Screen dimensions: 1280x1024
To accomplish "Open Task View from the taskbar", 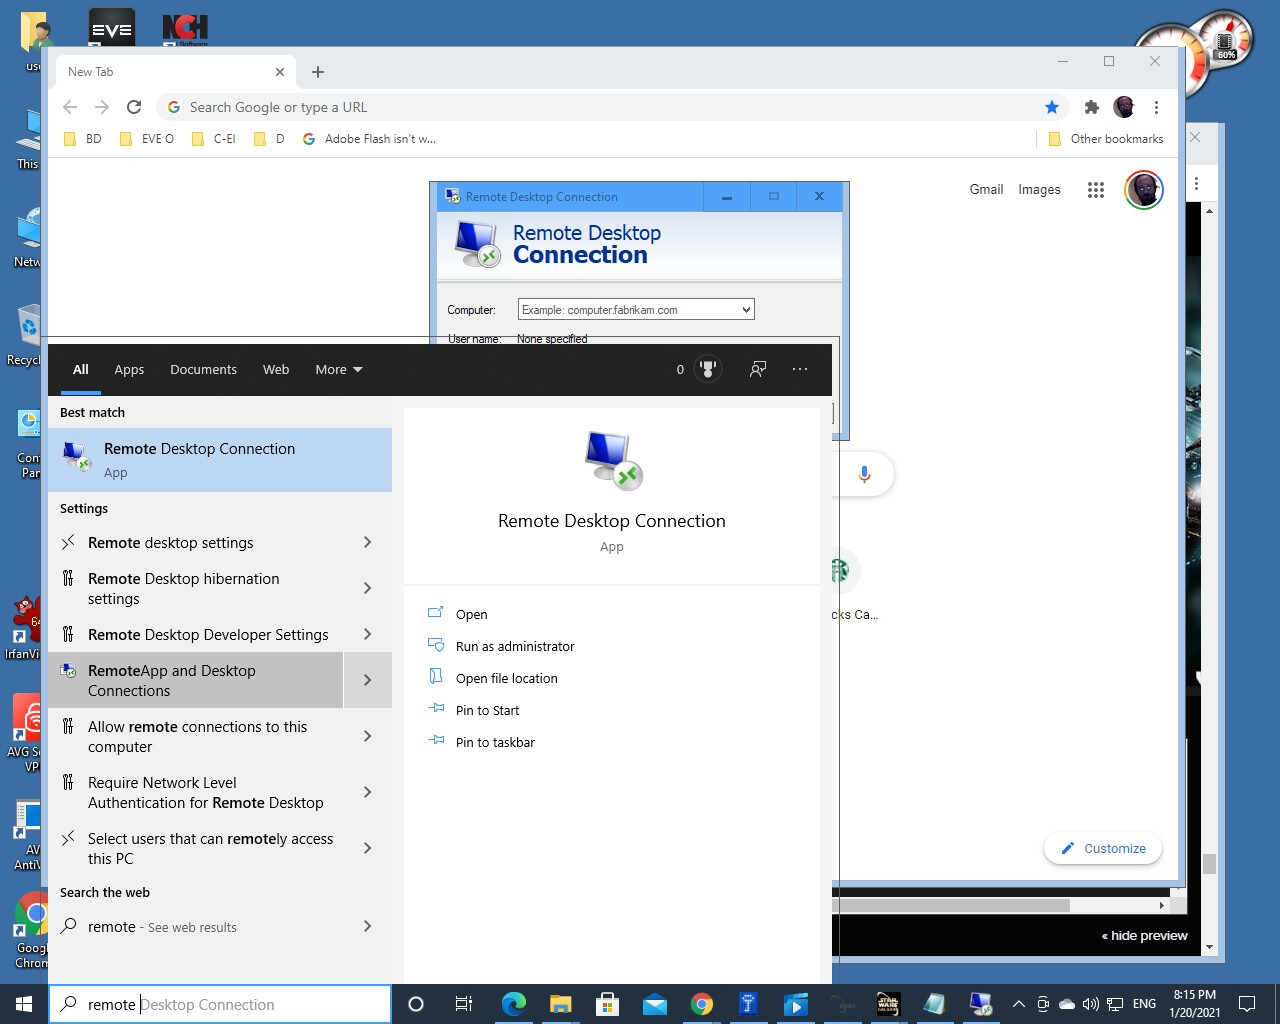I will 464,1004.
